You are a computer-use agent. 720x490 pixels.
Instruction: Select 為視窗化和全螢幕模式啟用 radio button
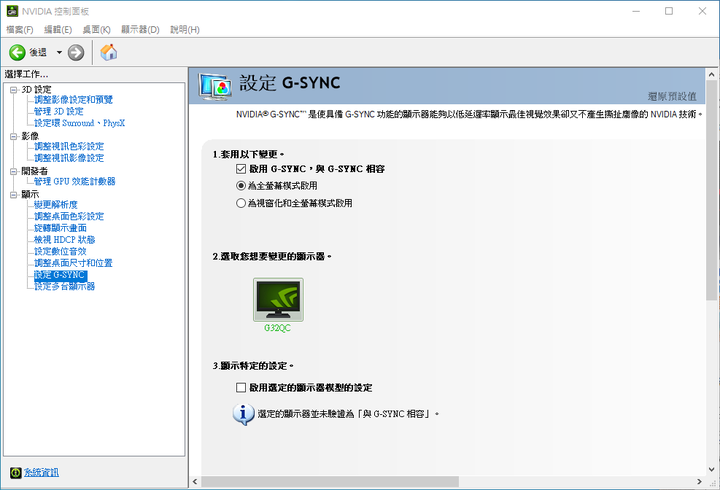tap(241, 203)
